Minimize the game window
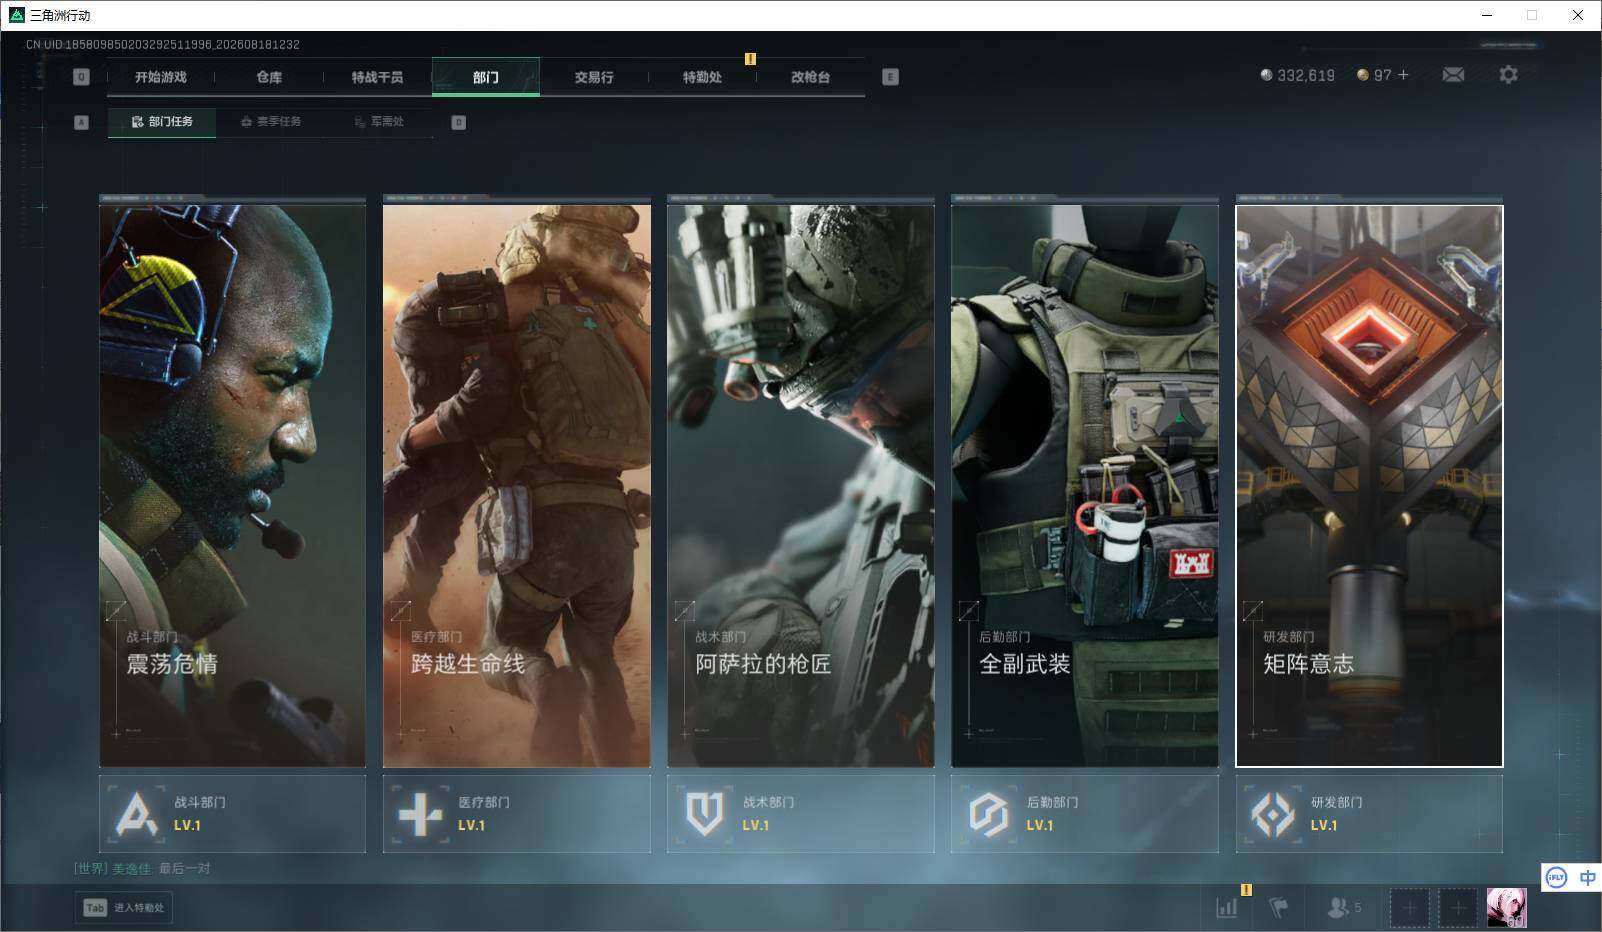Image resolution: width=1602 pixels, height=932 pixels. point(1486,15)
